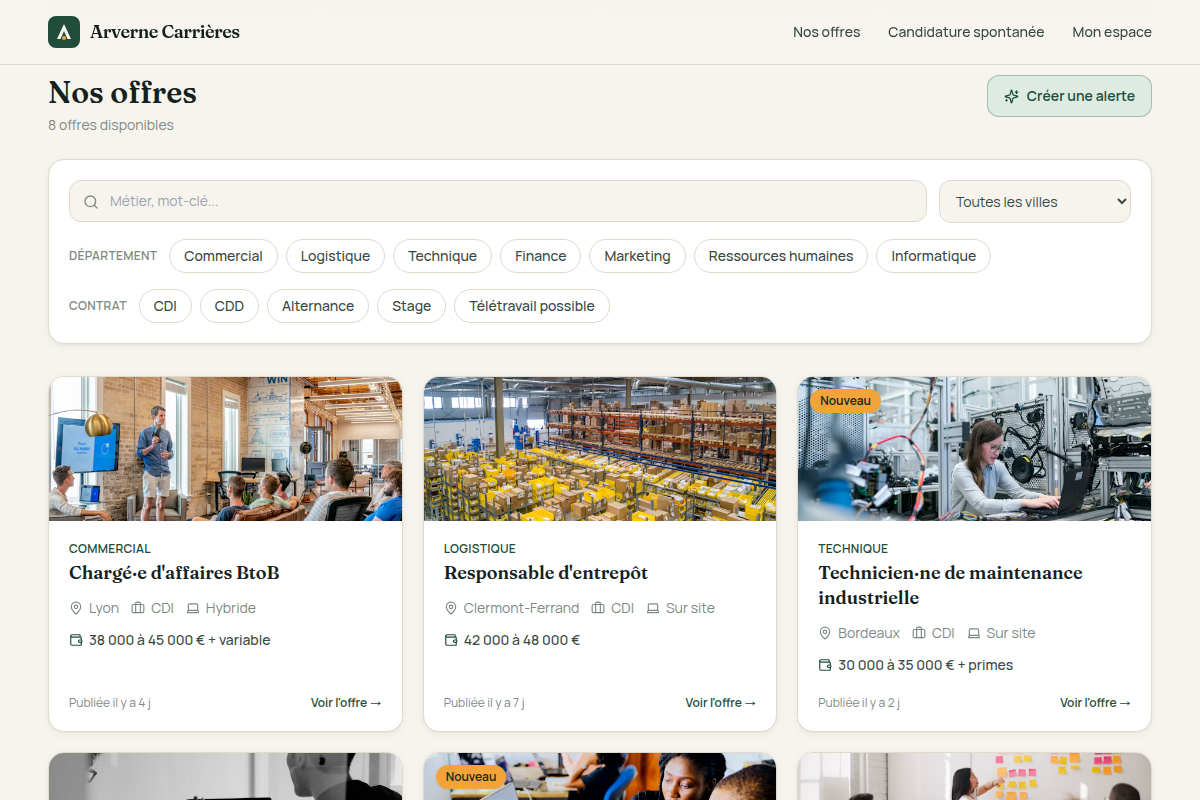Toggle the Logistique department filter
The width and height of the screenshot is (1200, 800).
pyautogui.click(x=335, y=256)
